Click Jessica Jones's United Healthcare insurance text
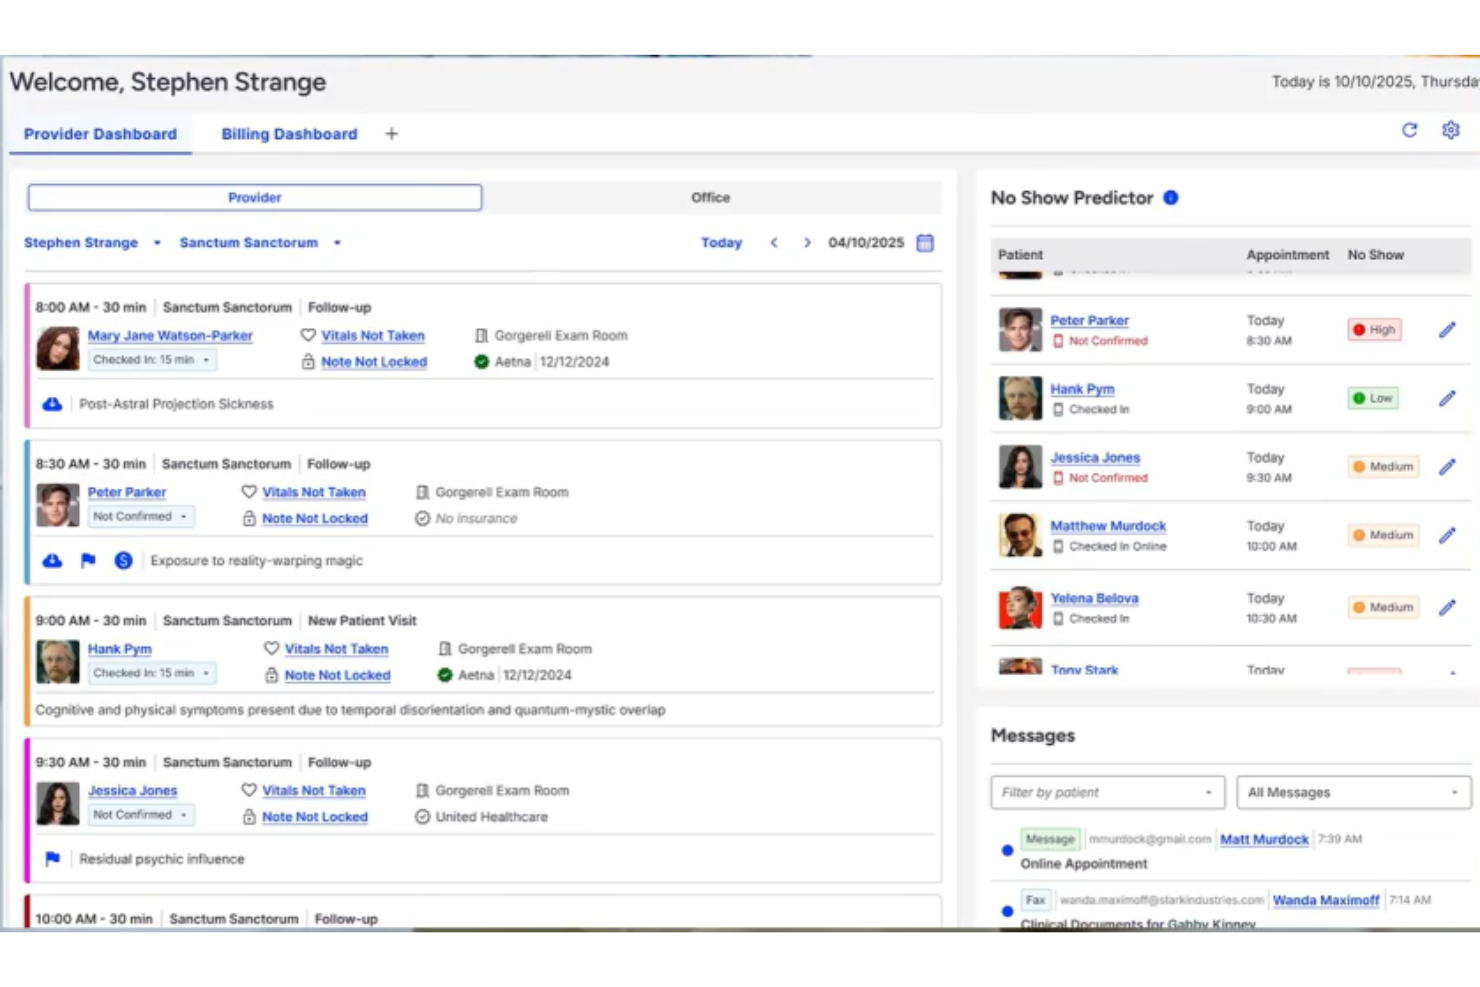 click(492, 817)
